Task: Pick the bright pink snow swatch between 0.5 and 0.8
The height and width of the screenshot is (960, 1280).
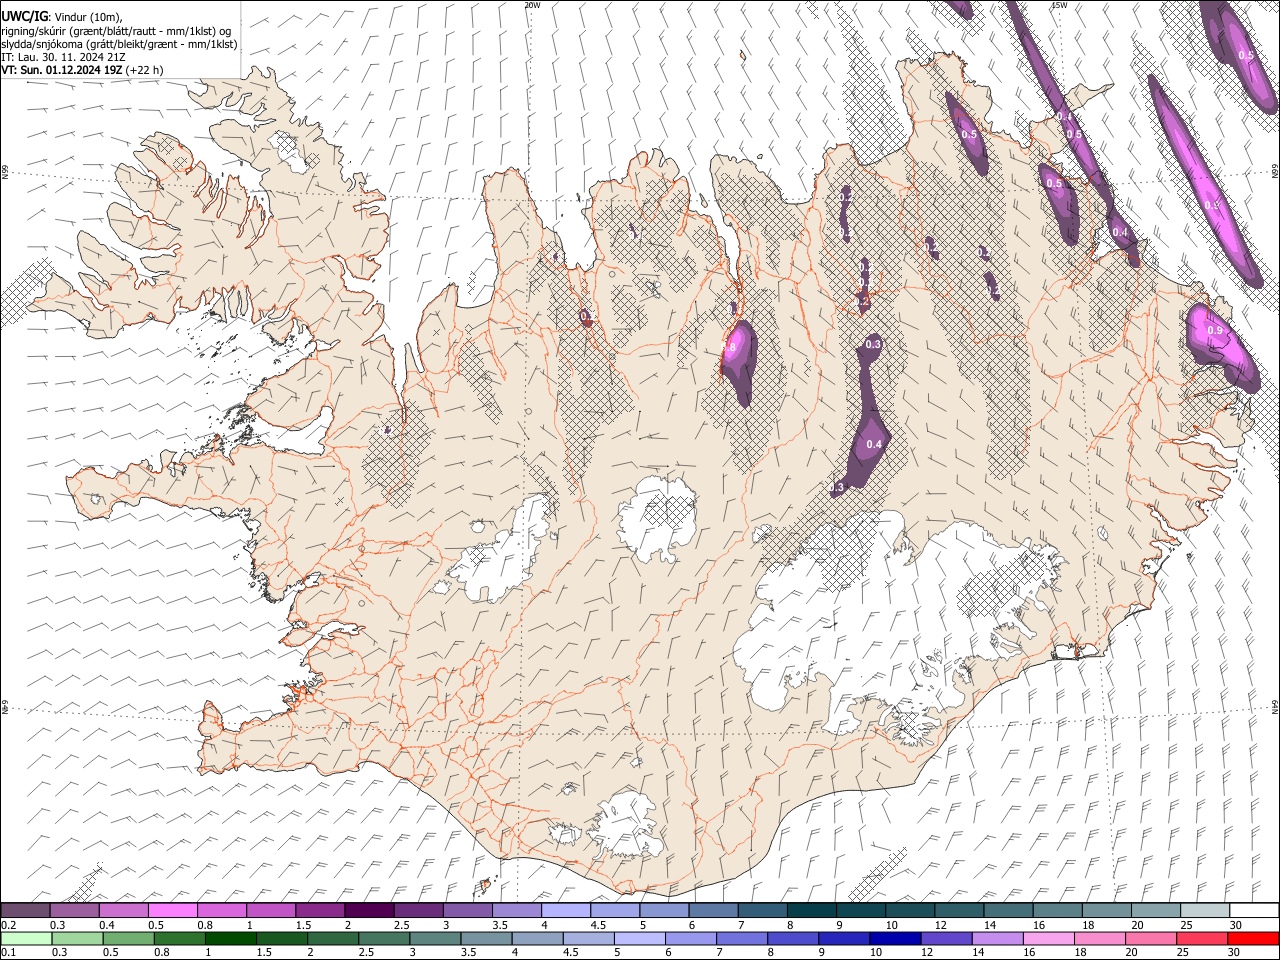Action: tap(172, 910)
